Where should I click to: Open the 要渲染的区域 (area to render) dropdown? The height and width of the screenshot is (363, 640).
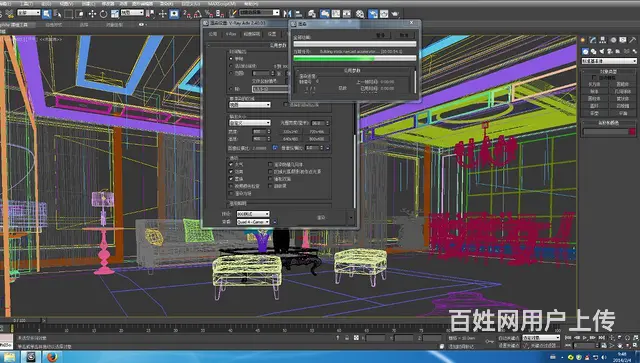point(249,105)
